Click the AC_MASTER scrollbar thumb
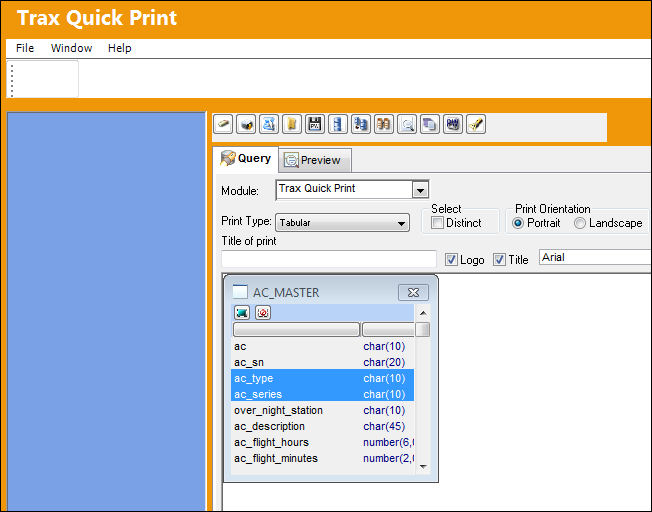This screenshot has width=652, height=512. [423, 329]
